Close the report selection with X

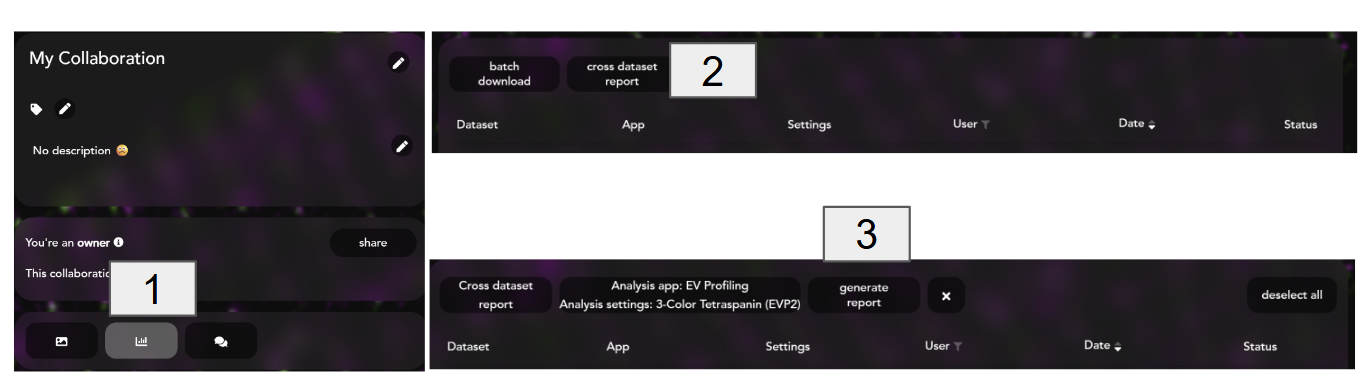tap(946, 296)
